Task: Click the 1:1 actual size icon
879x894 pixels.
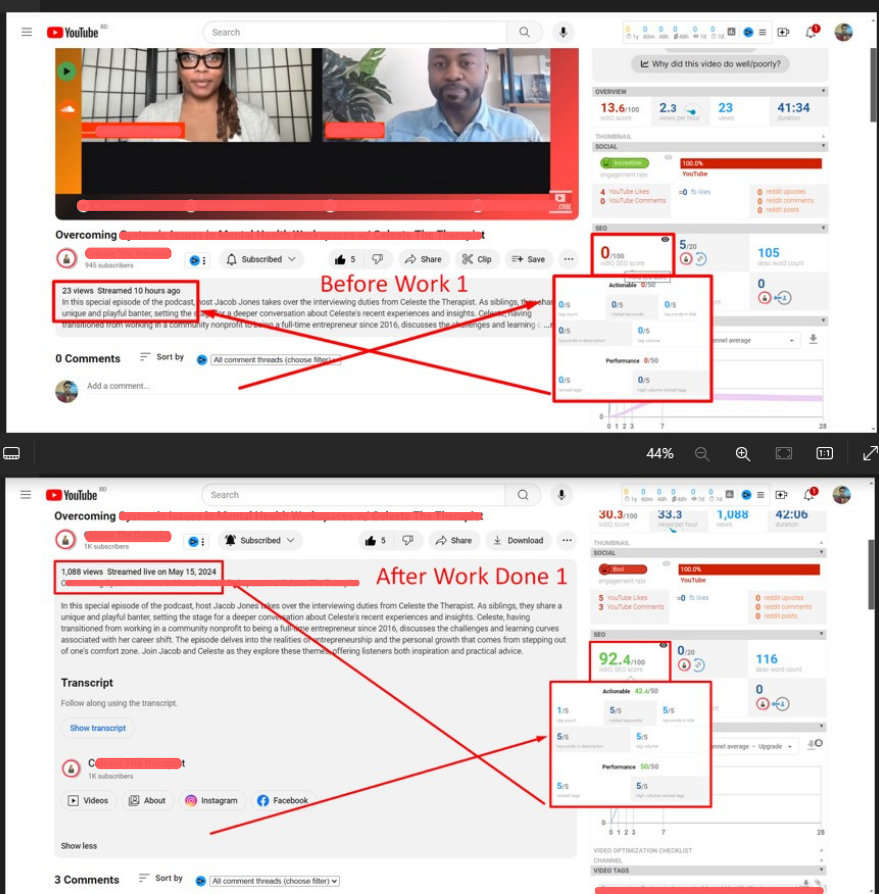Action: pyautogui.click(x=825, y=453)
